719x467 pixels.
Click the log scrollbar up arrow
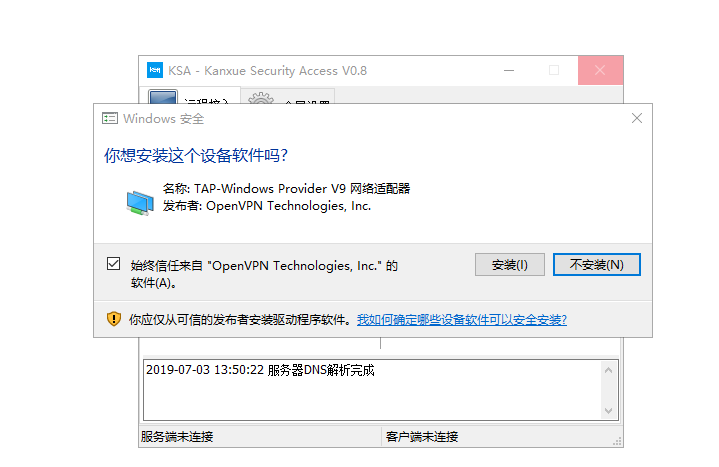(x=608, y=370)
